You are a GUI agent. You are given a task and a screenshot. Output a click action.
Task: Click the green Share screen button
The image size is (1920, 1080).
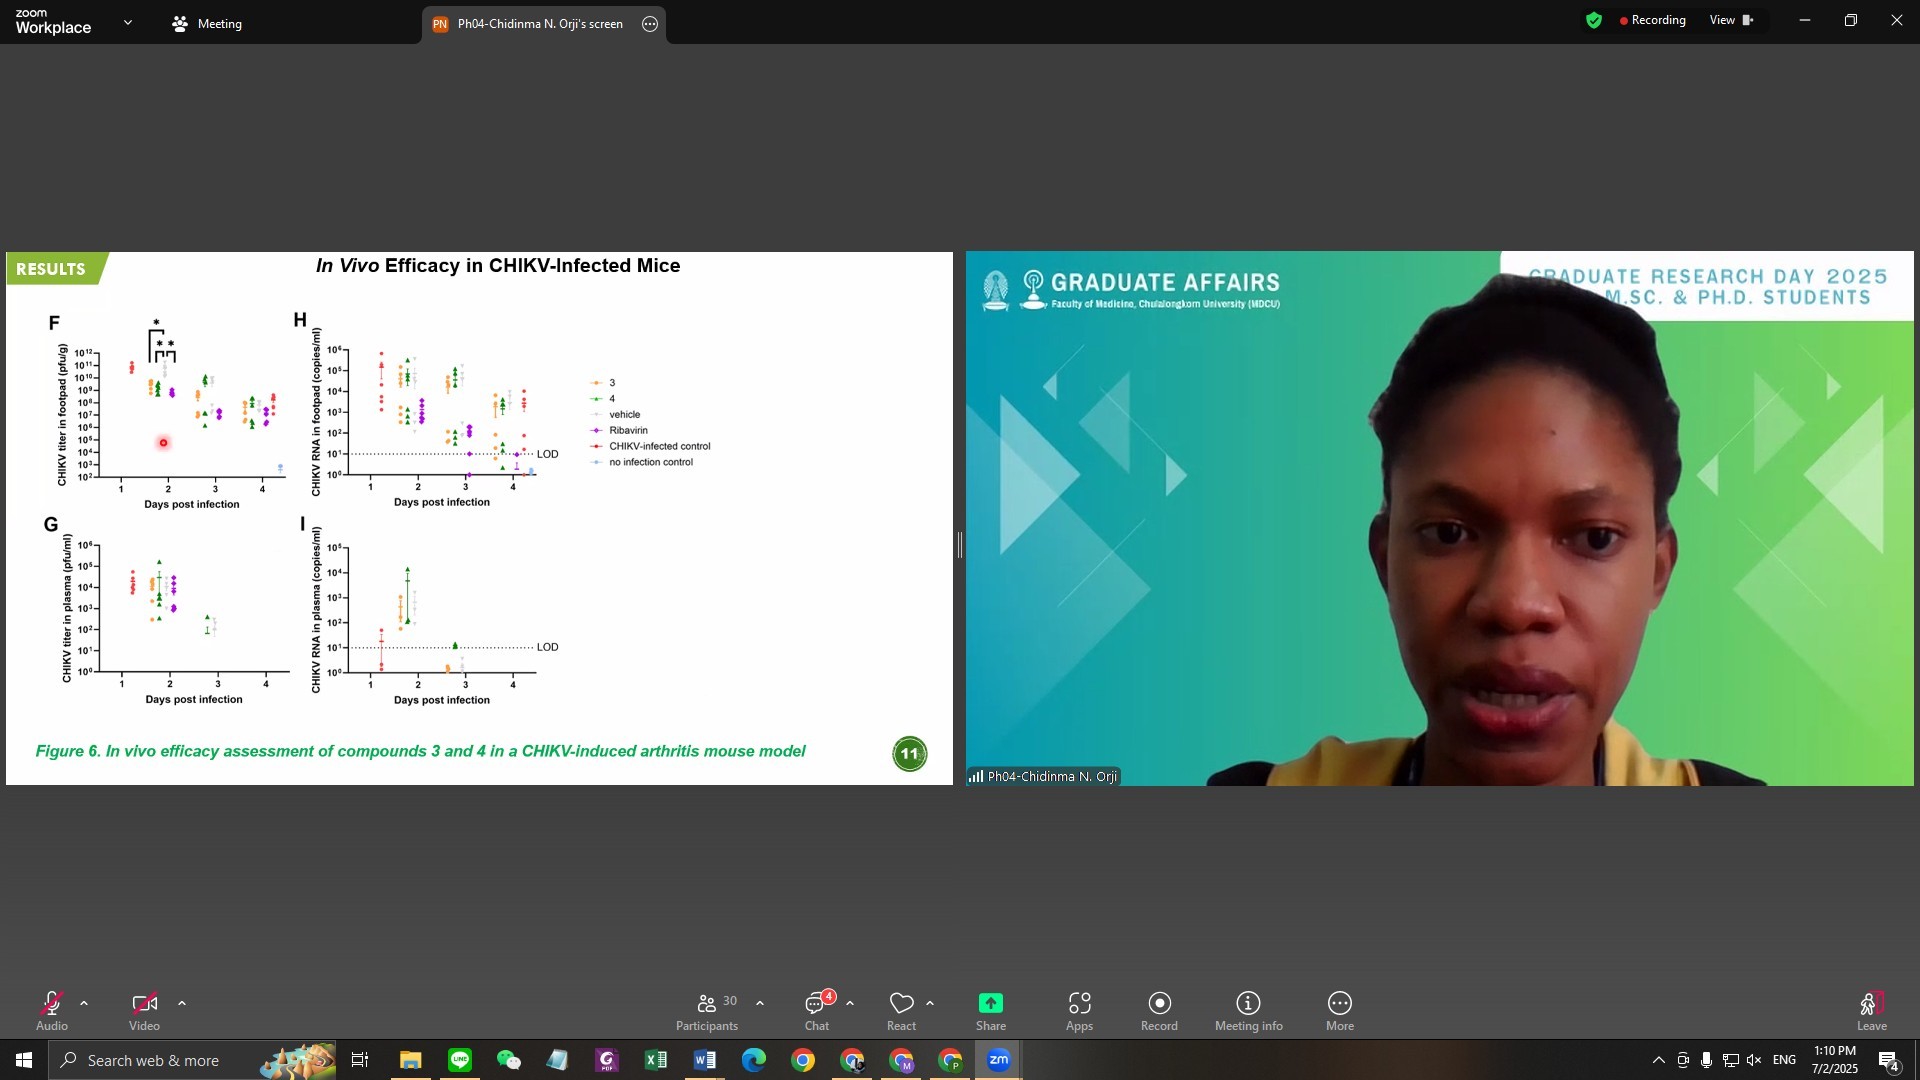[x=990, y=1004]
